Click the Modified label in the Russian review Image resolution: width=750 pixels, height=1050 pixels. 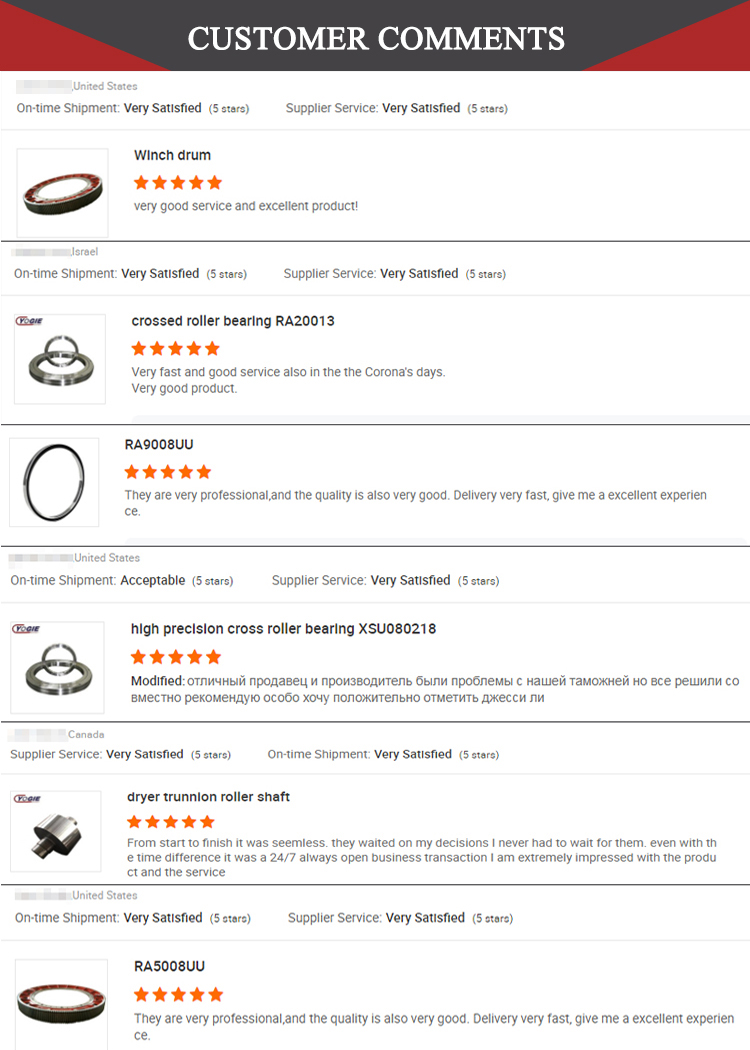[x=157, y=681]
